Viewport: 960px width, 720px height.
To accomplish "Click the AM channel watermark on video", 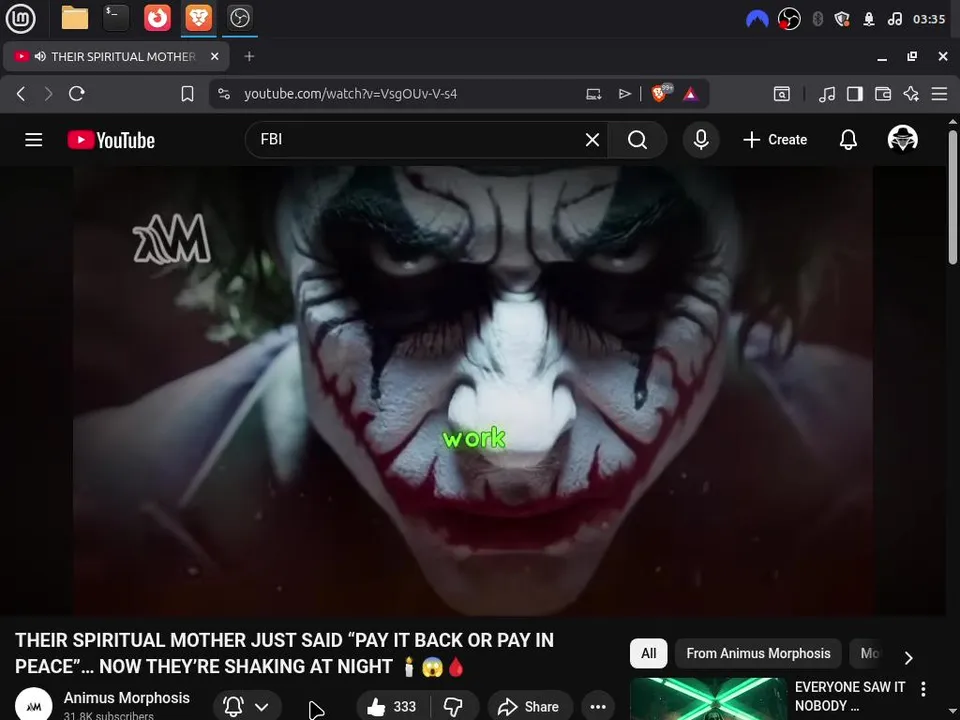I will tap(171, 239).
